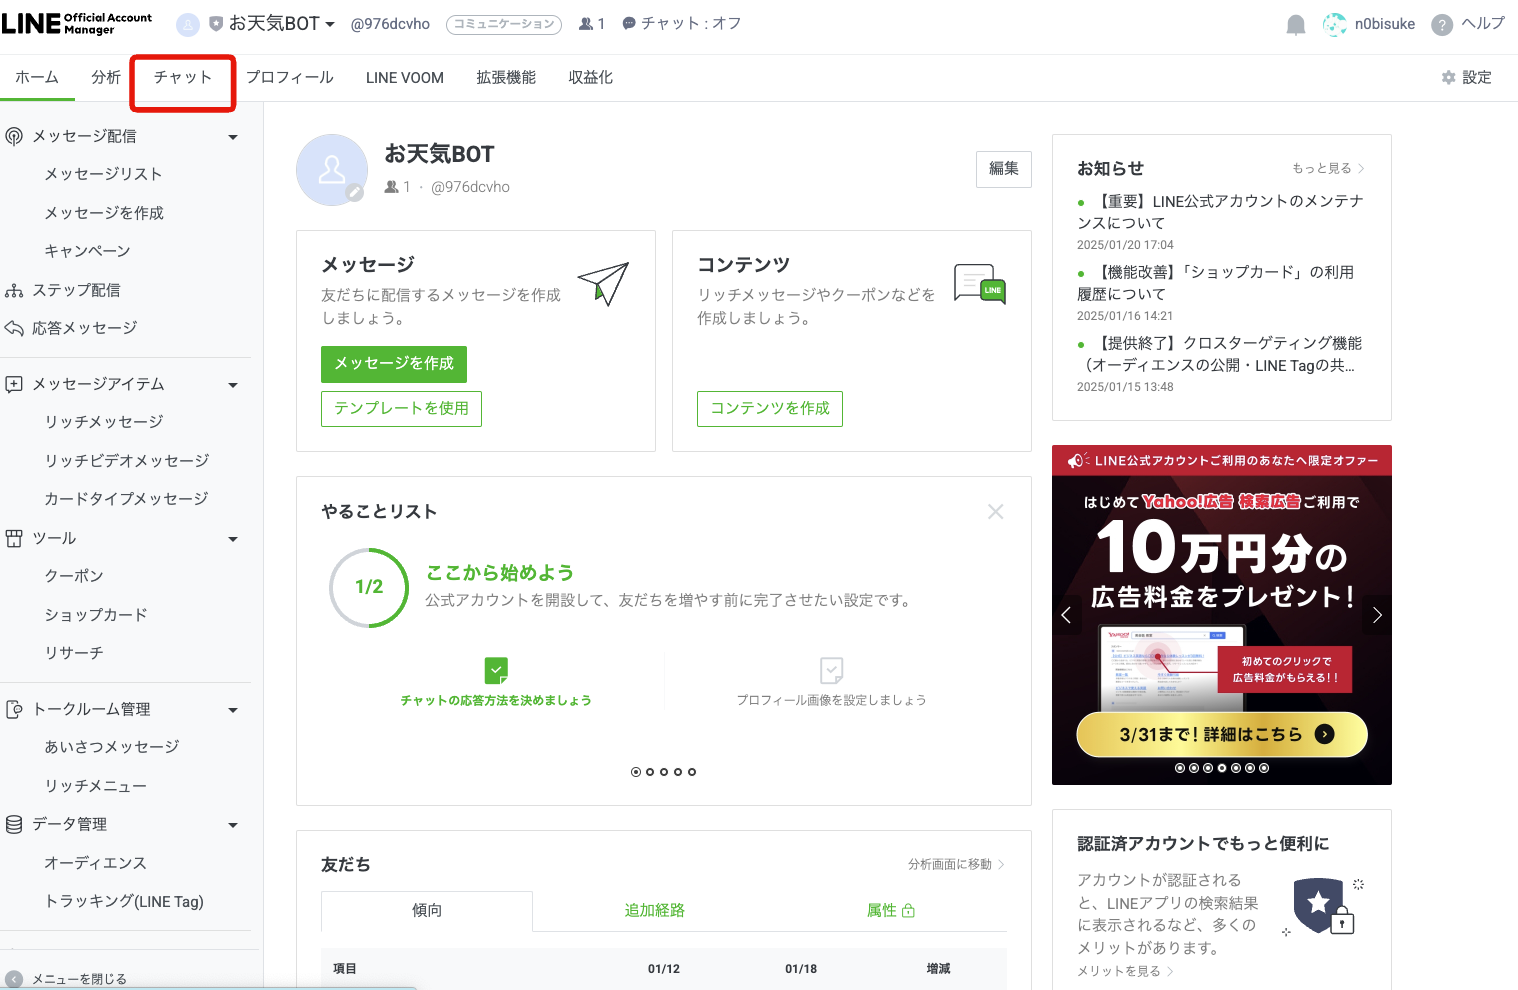Screen dimensions: 1518x990
Task: Open the LINE VOOM tab
Action: 405,78
